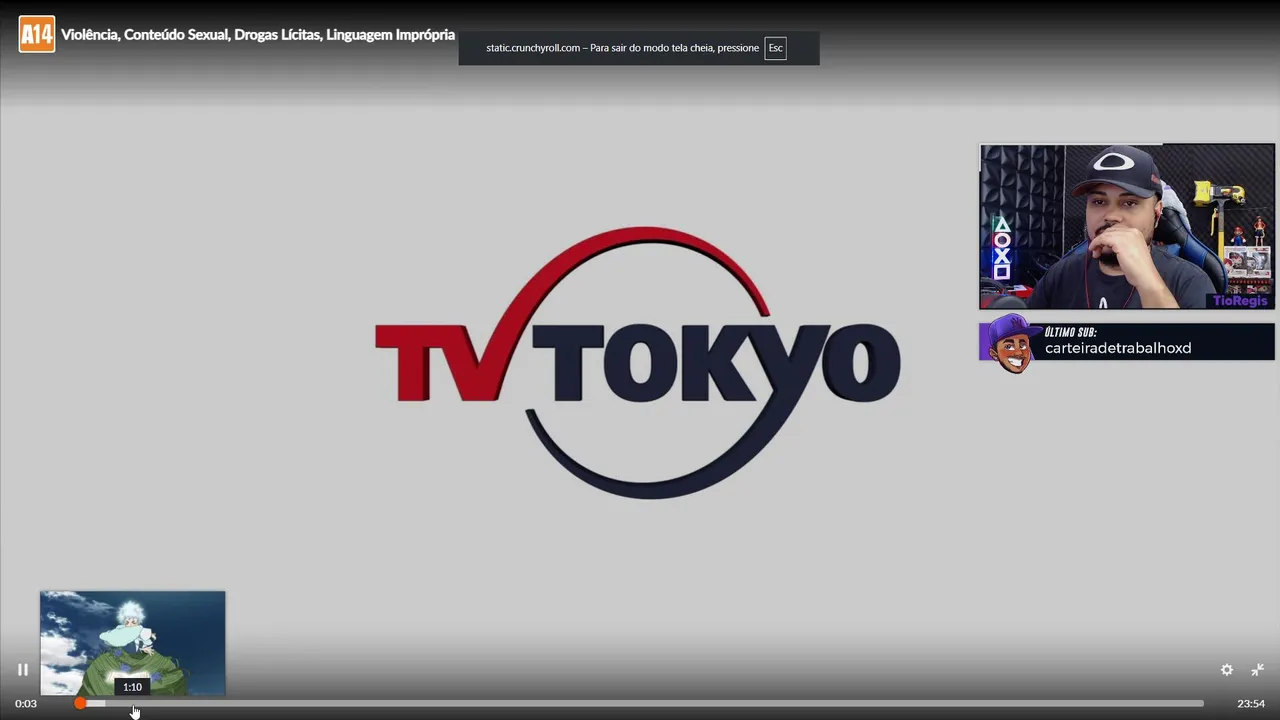Screen dimensions: 1280x720
Task: Exit fullscreen with the collapse arrows icon
Action: point(1258,670)
